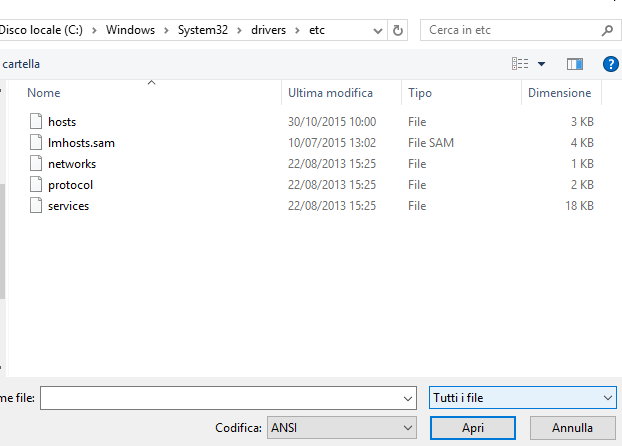Click the refresh icon beside address bar
Viewport: 622px width, 446px height.
click(397, 30)
